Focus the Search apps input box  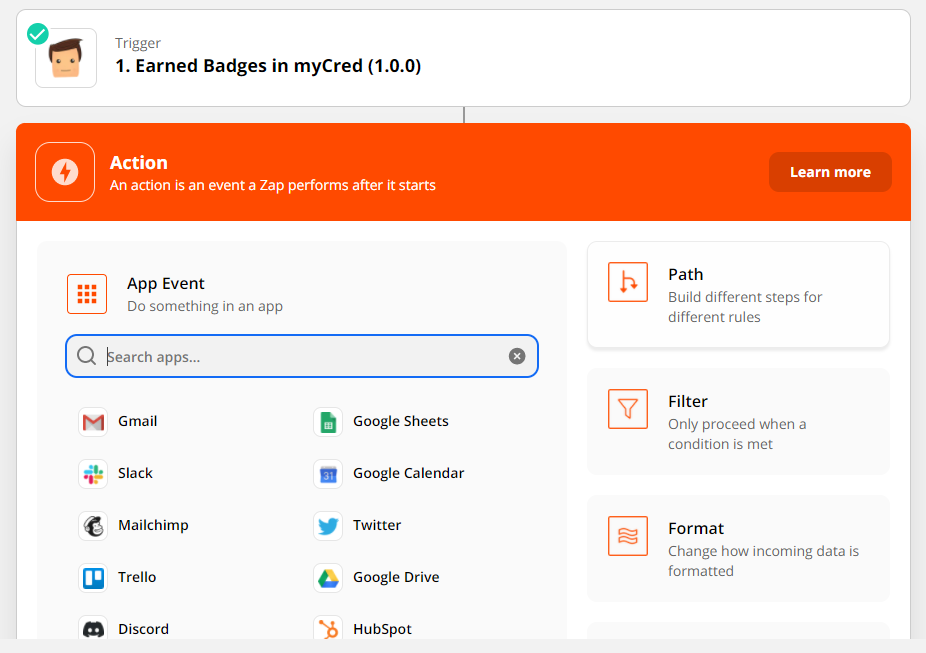(300, 356)
